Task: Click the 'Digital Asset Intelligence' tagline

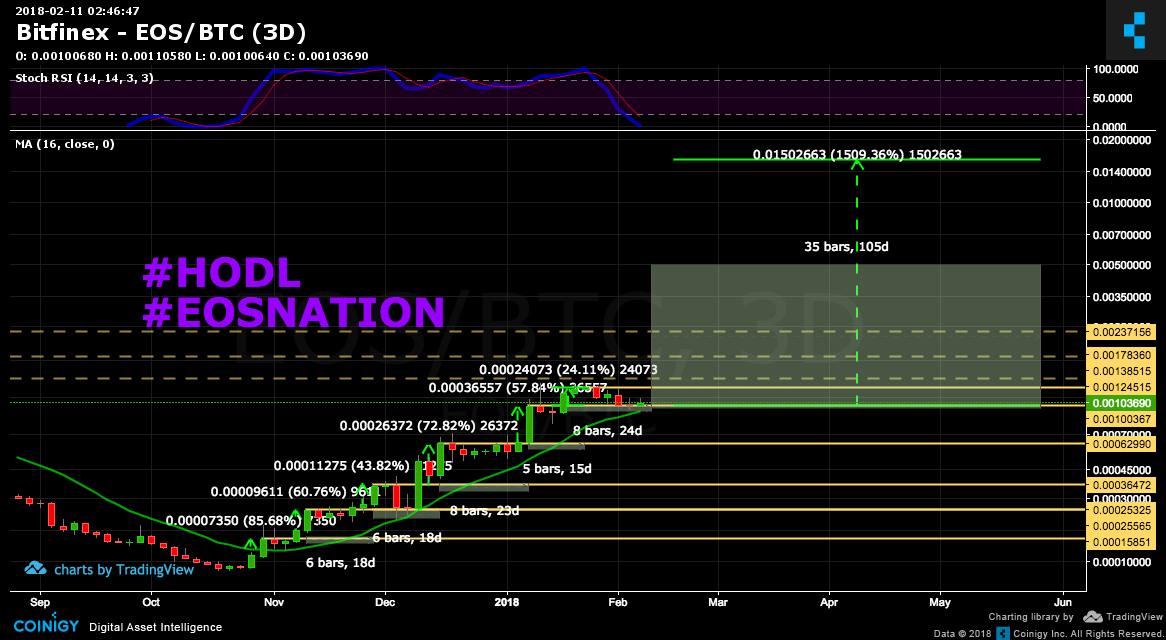Action: click(x=155, y=628)
